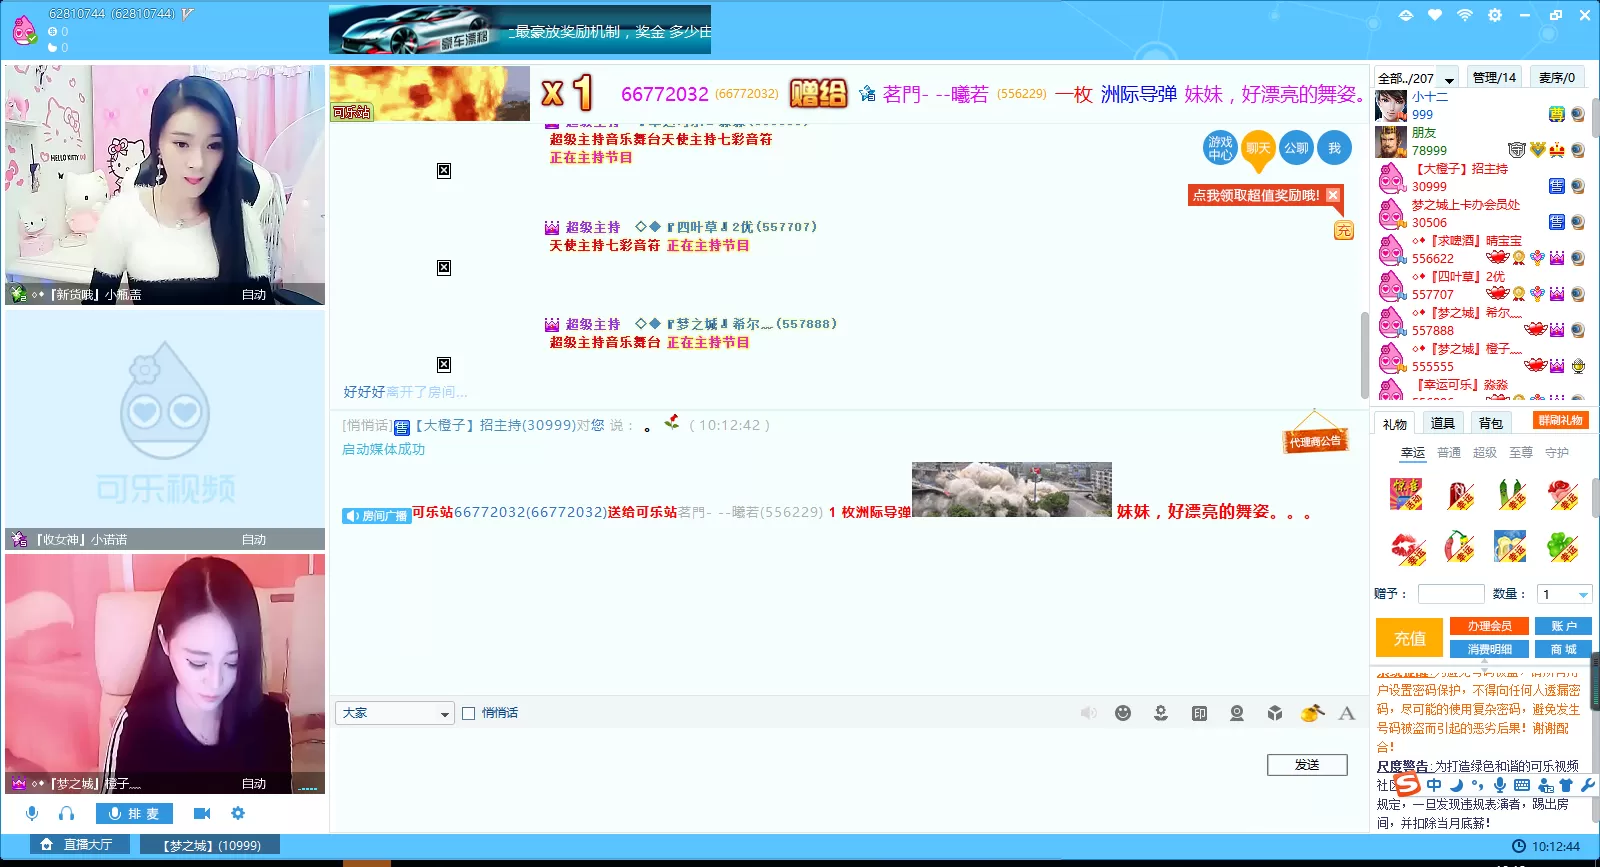Click the top video of 小瓶盖
The height and width of the screenshot is (867, 1600).
(165, 185)
